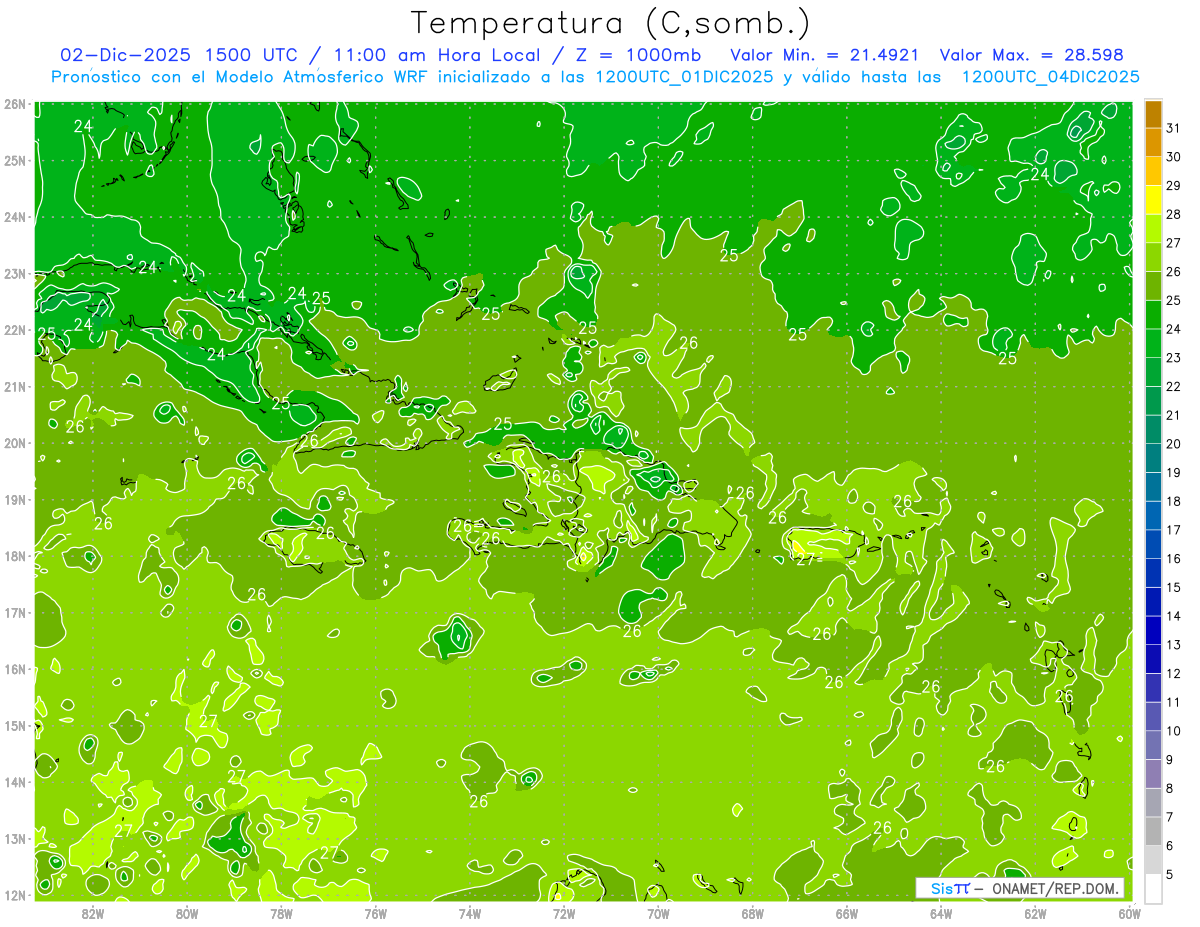Click color bar segment between 19 and 20
Screen dimensions: 1200x927
[x=1153, y=458]
